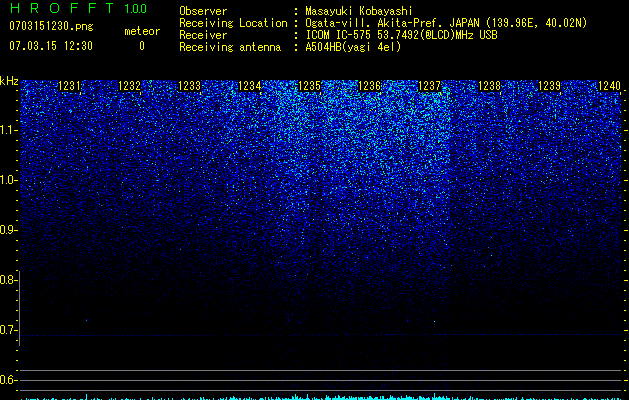This screenshot has height=400, width=629.
Task: Click the 1235 time marker
Action: point(309,86)
